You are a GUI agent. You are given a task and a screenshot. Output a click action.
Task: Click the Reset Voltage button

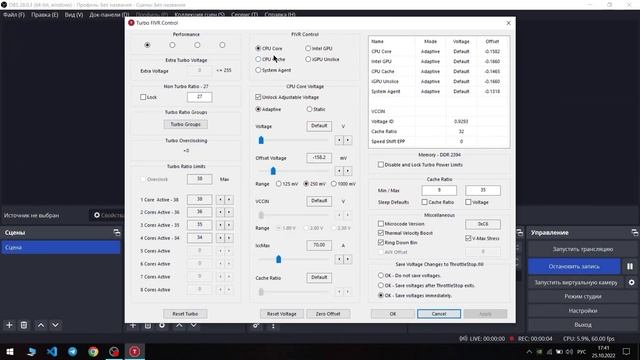click(282, 313)
